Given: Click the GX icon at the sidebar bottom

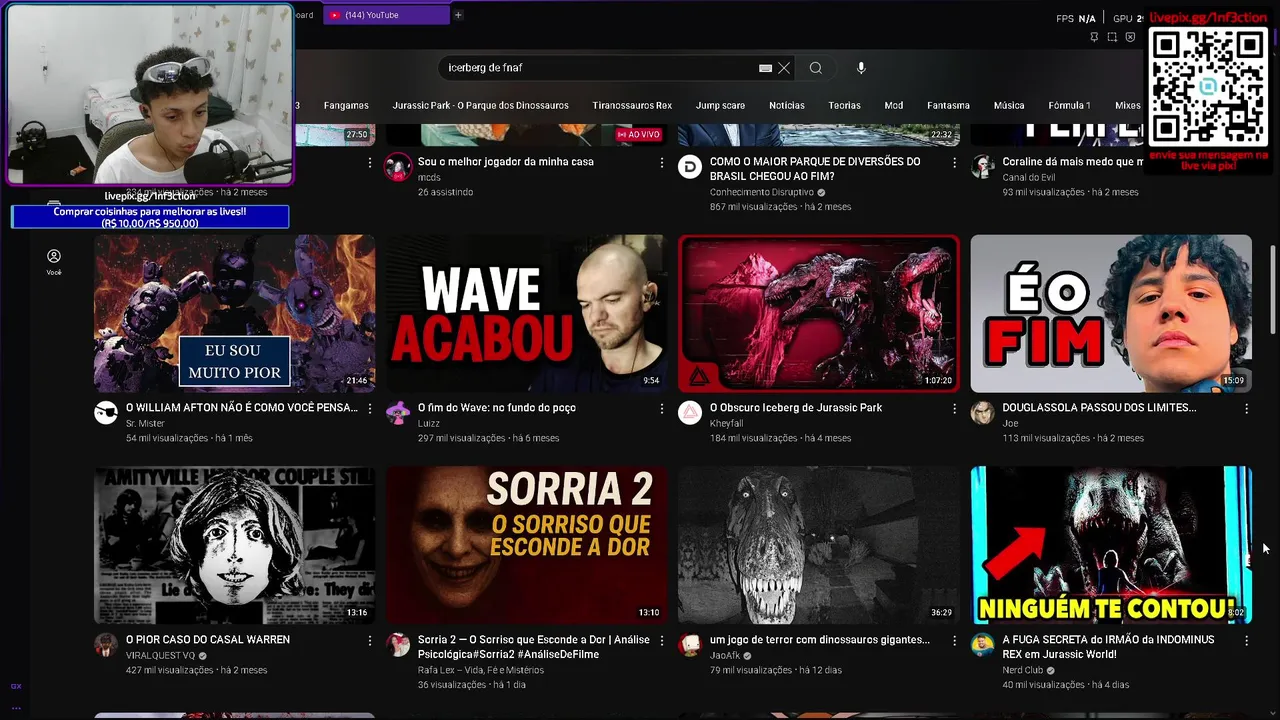Looking at the screenshot, I should click(x=16, y=686).
